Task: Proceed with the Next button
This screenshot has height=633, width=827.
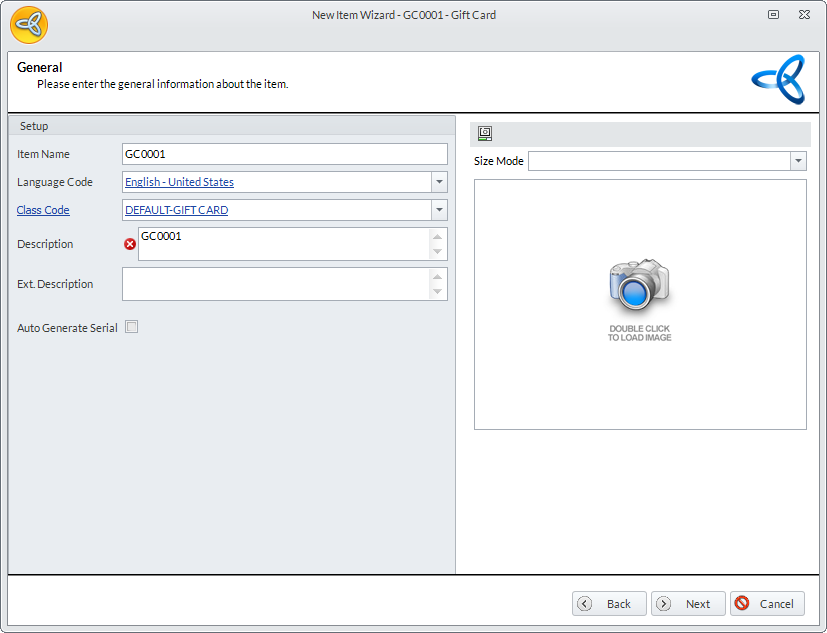Action: (x=688, y=603)
